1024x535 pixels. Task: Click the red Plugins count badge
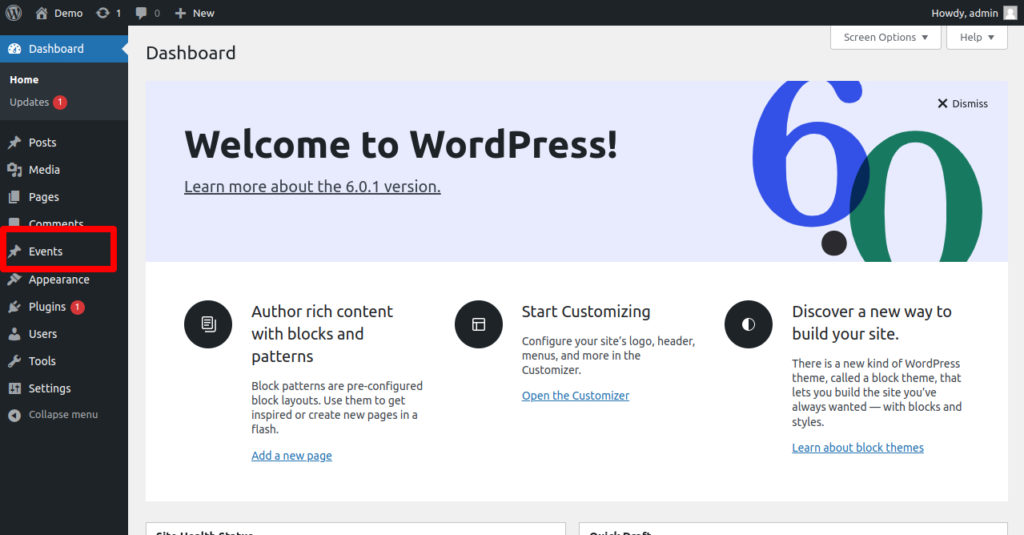78,307
